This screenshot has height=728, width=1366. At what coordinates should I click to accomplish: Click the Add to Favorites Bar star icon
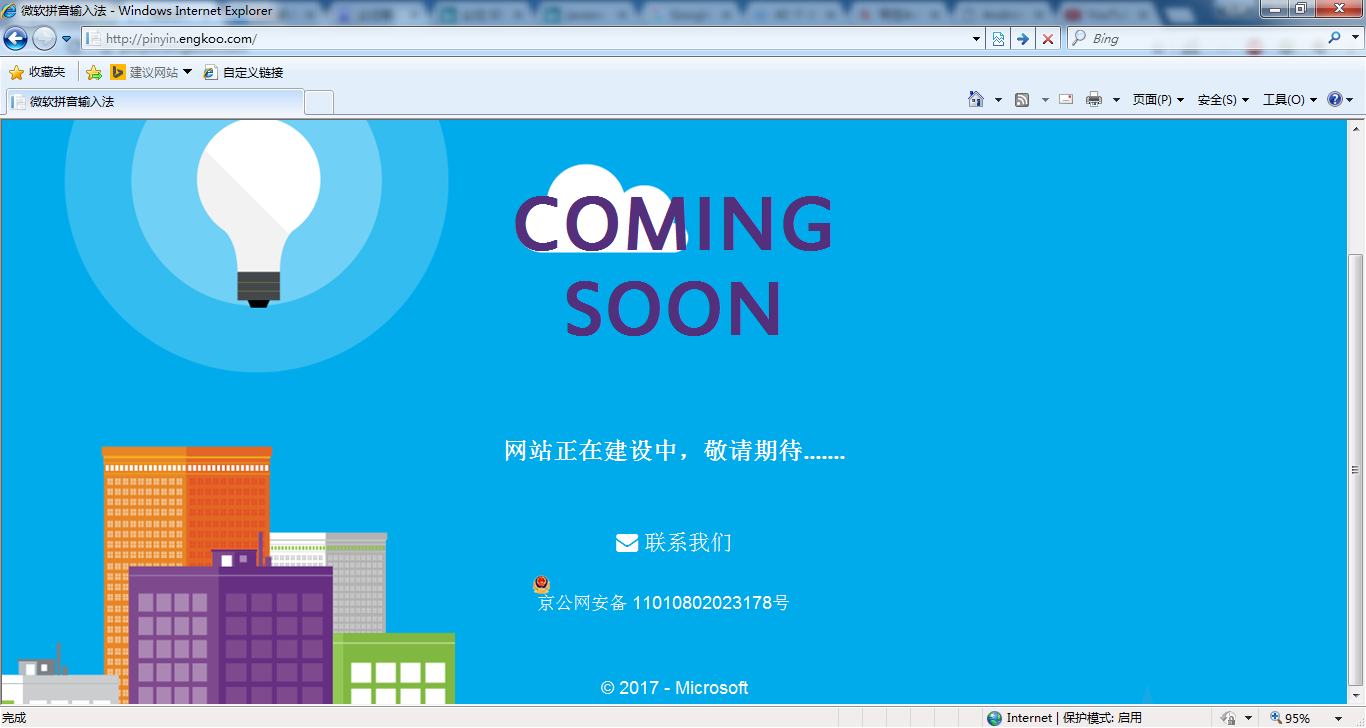coord(94,72)
